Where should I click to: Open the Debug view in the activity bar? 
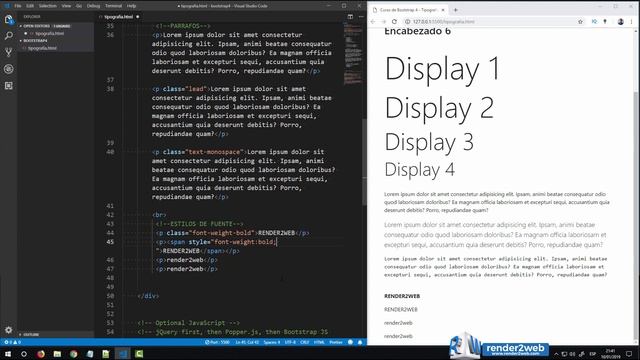pos(9,69)
